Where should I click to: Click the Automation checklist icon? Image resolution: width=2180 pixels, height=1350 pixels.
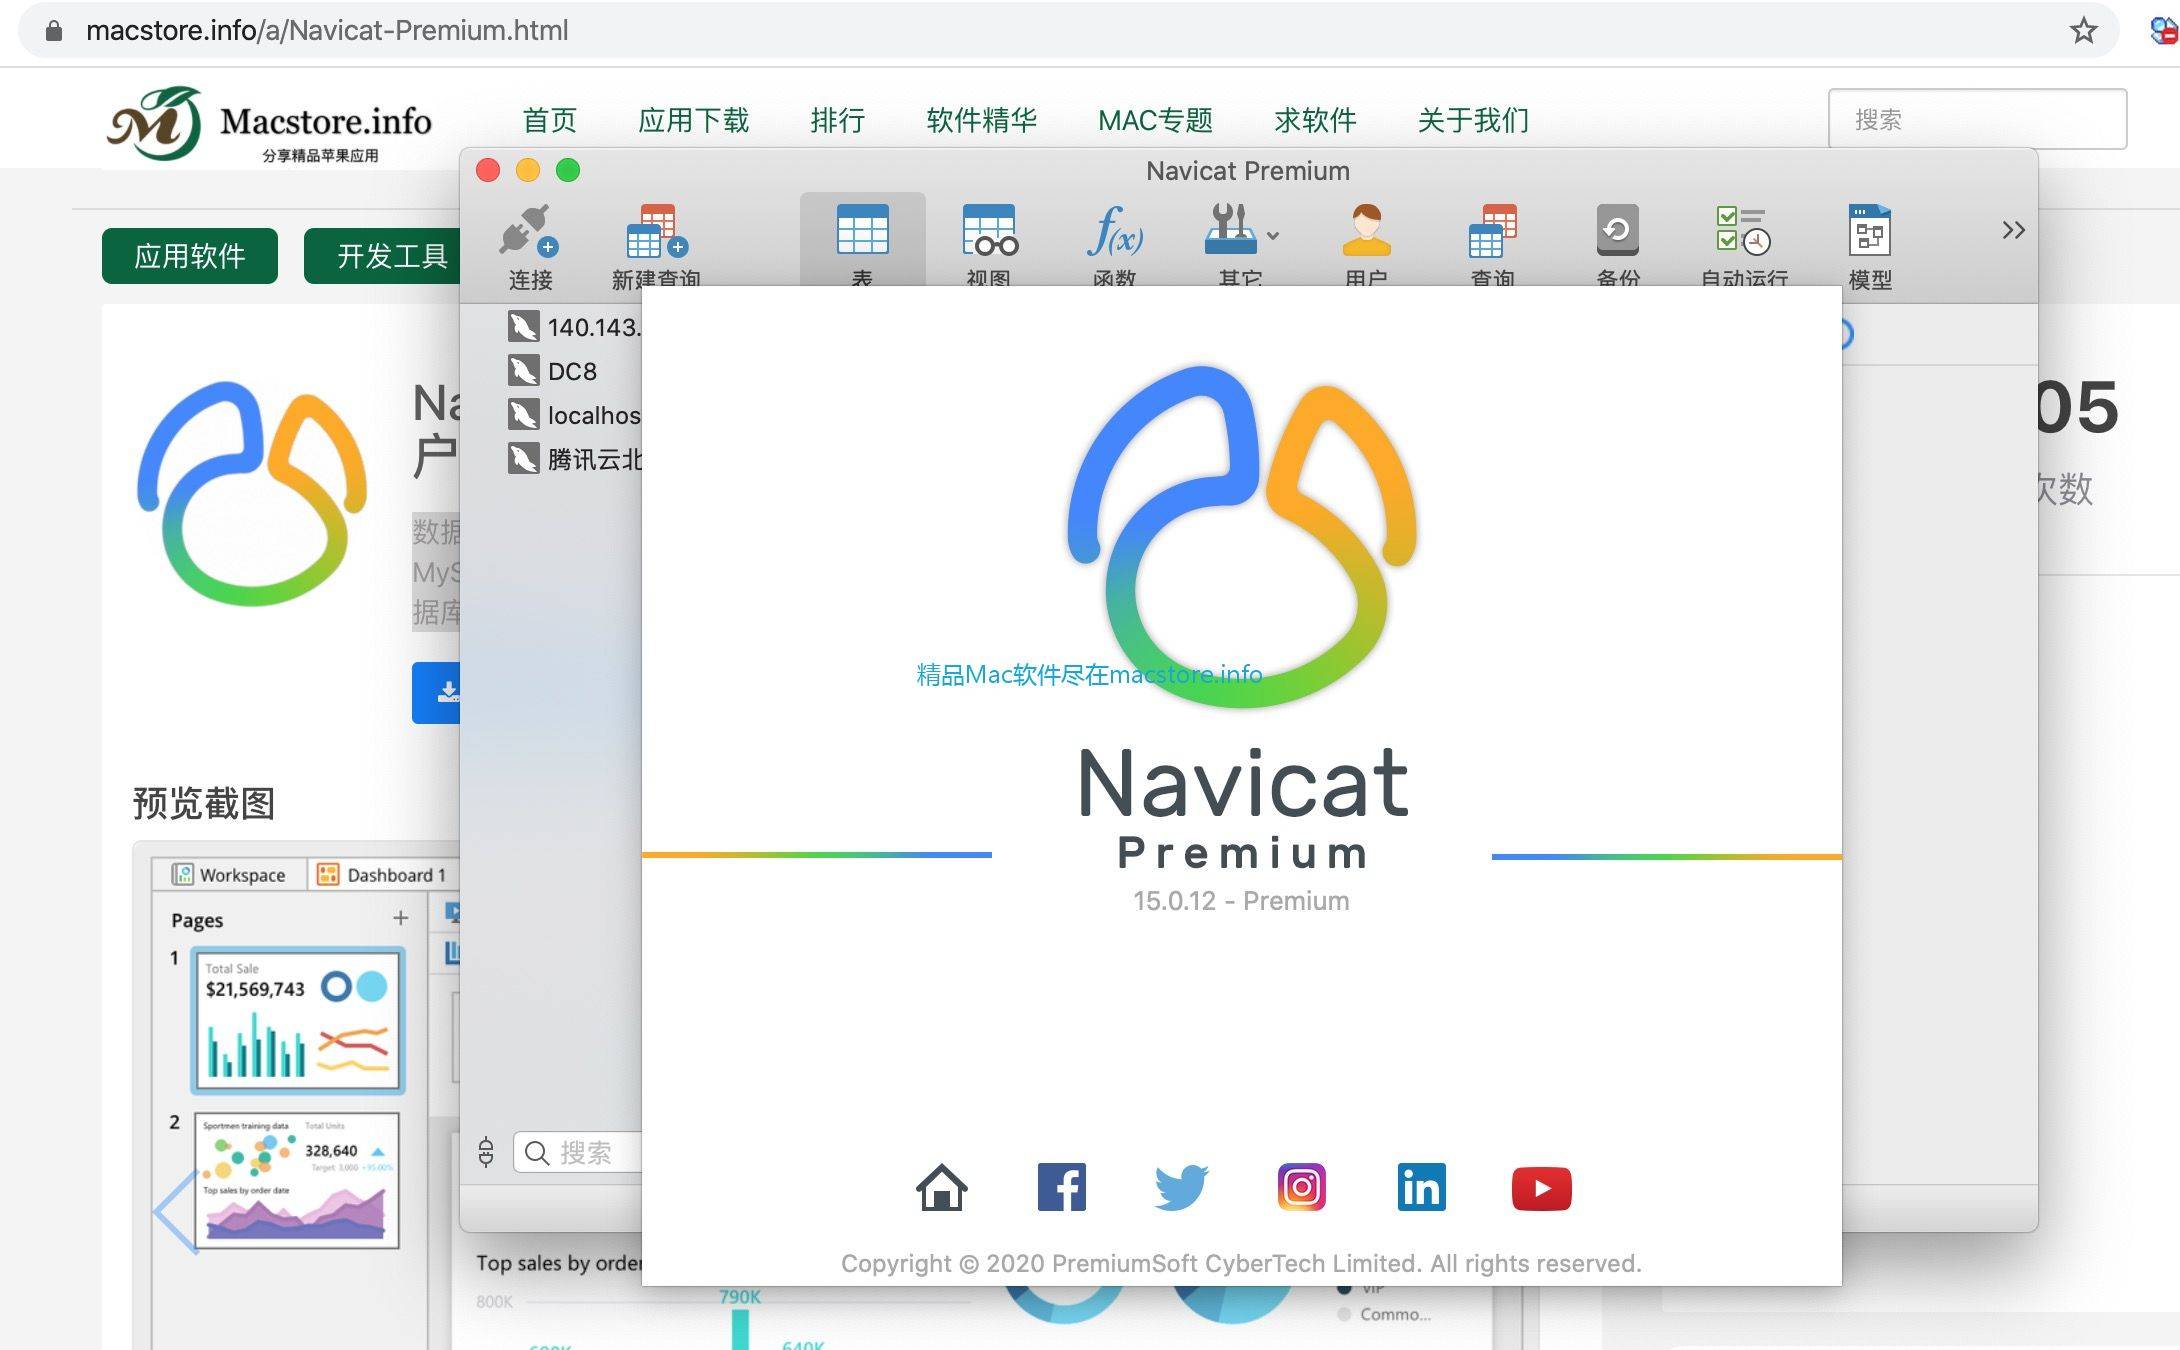tap(1743, 231)
